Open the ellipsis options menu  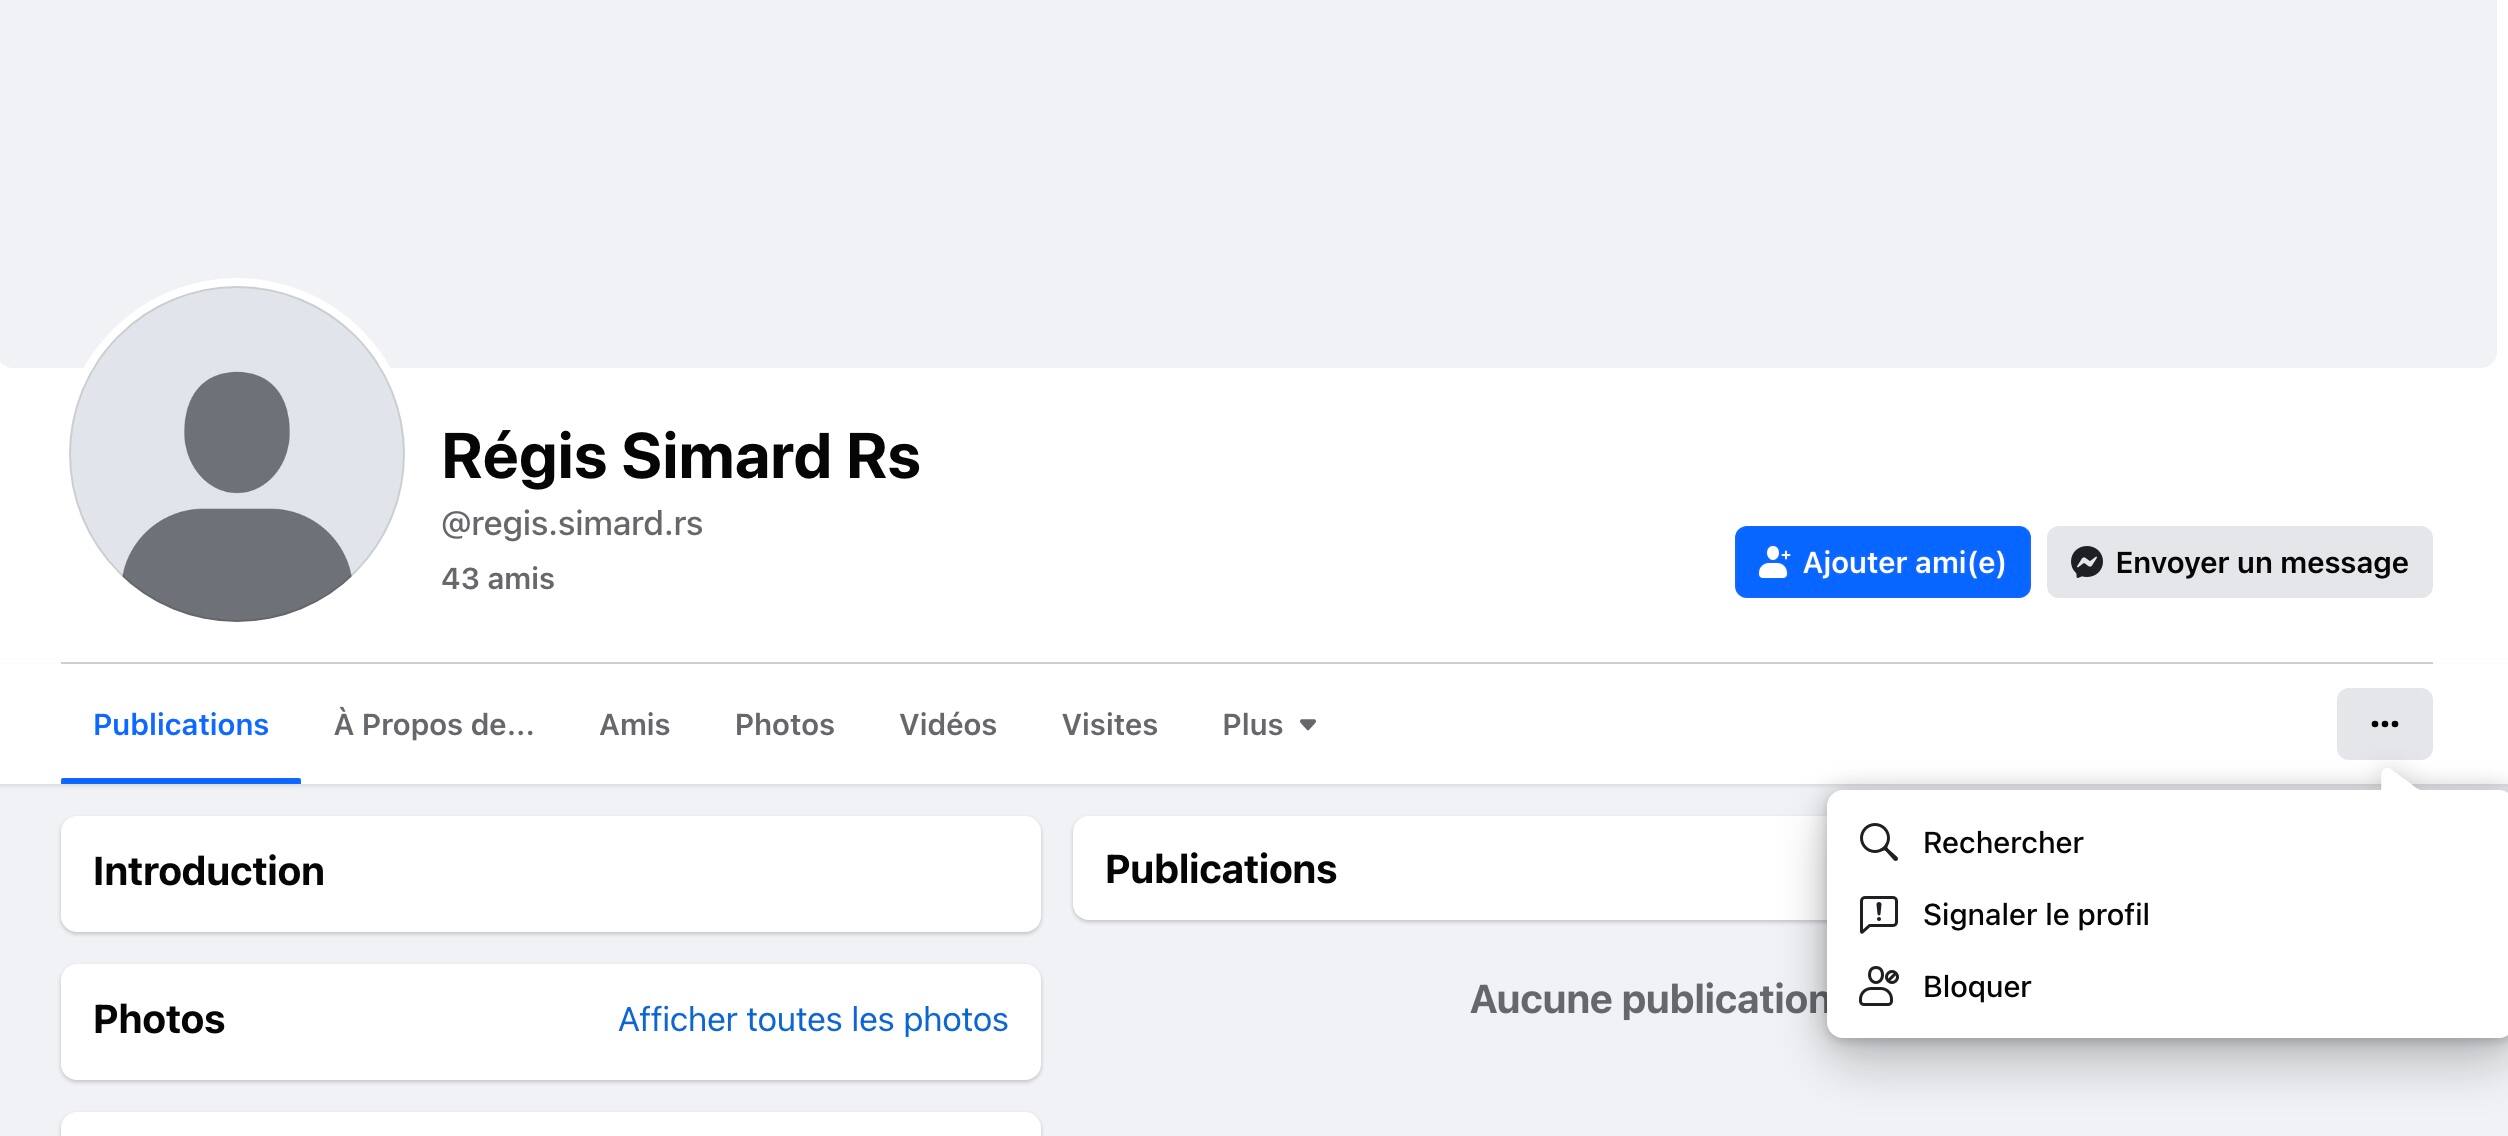pyautogui.click(x=2384, y=723)
